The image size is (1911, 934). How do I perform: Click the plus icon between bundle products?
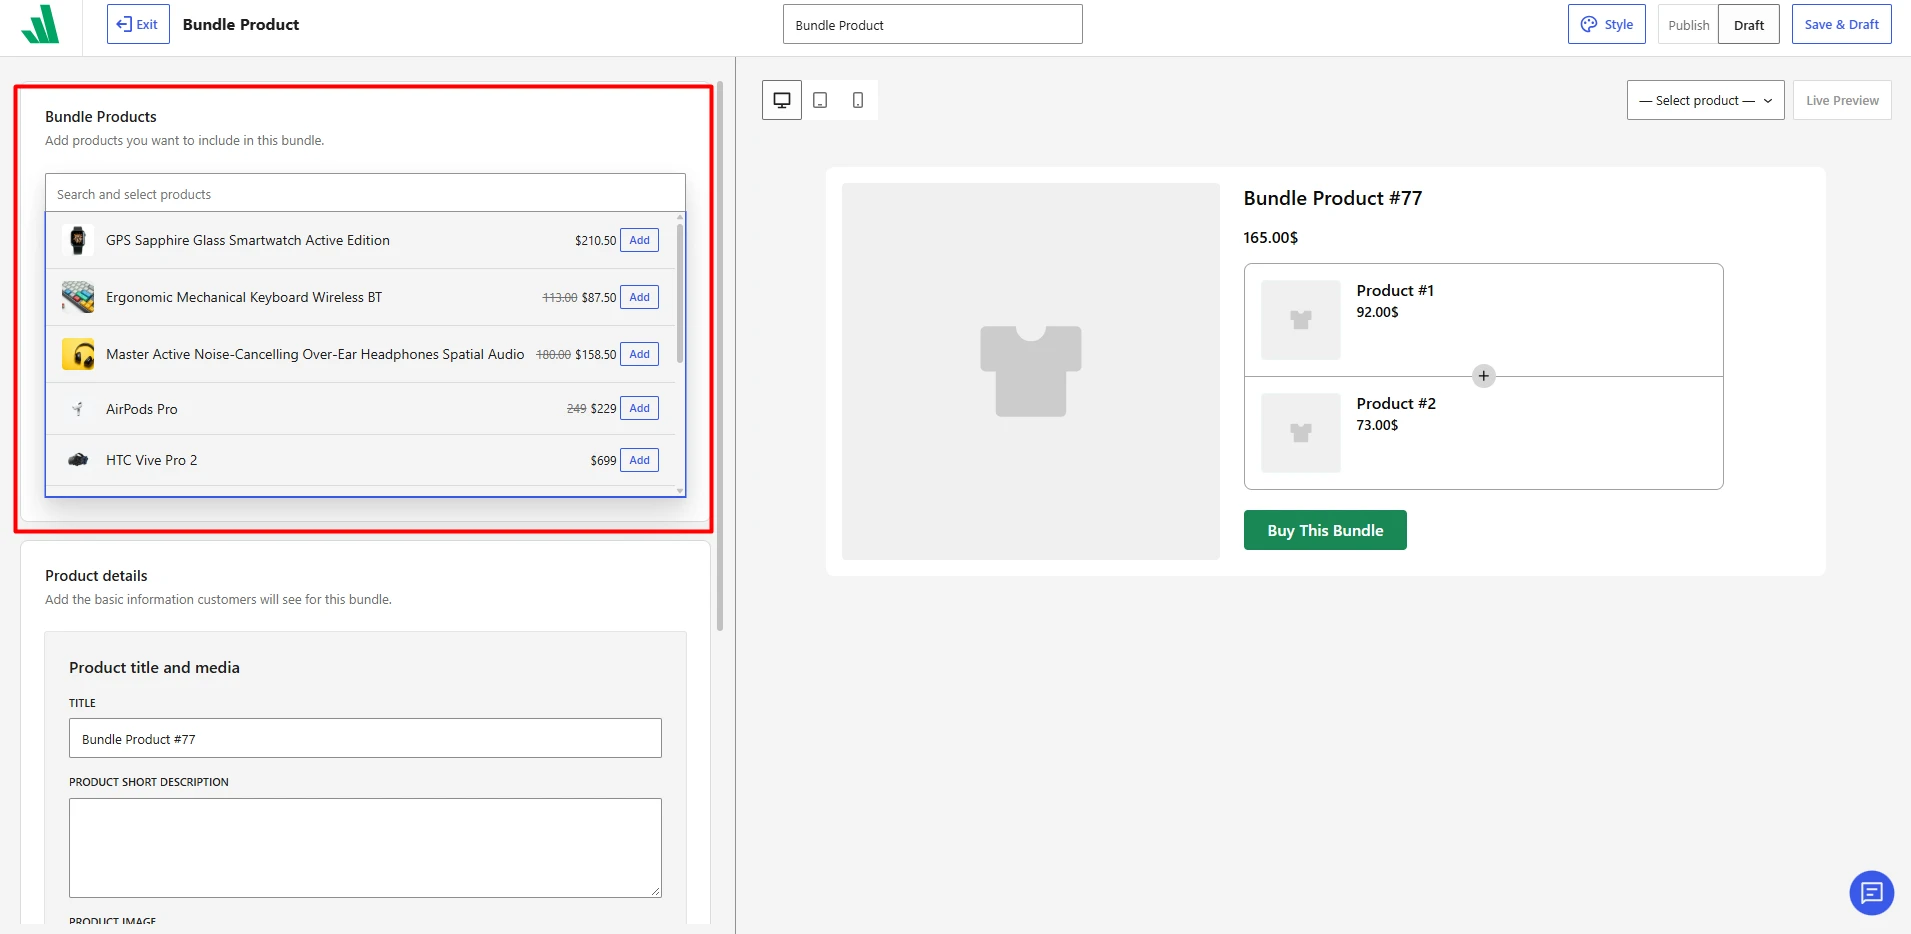tap(1484, 376)
